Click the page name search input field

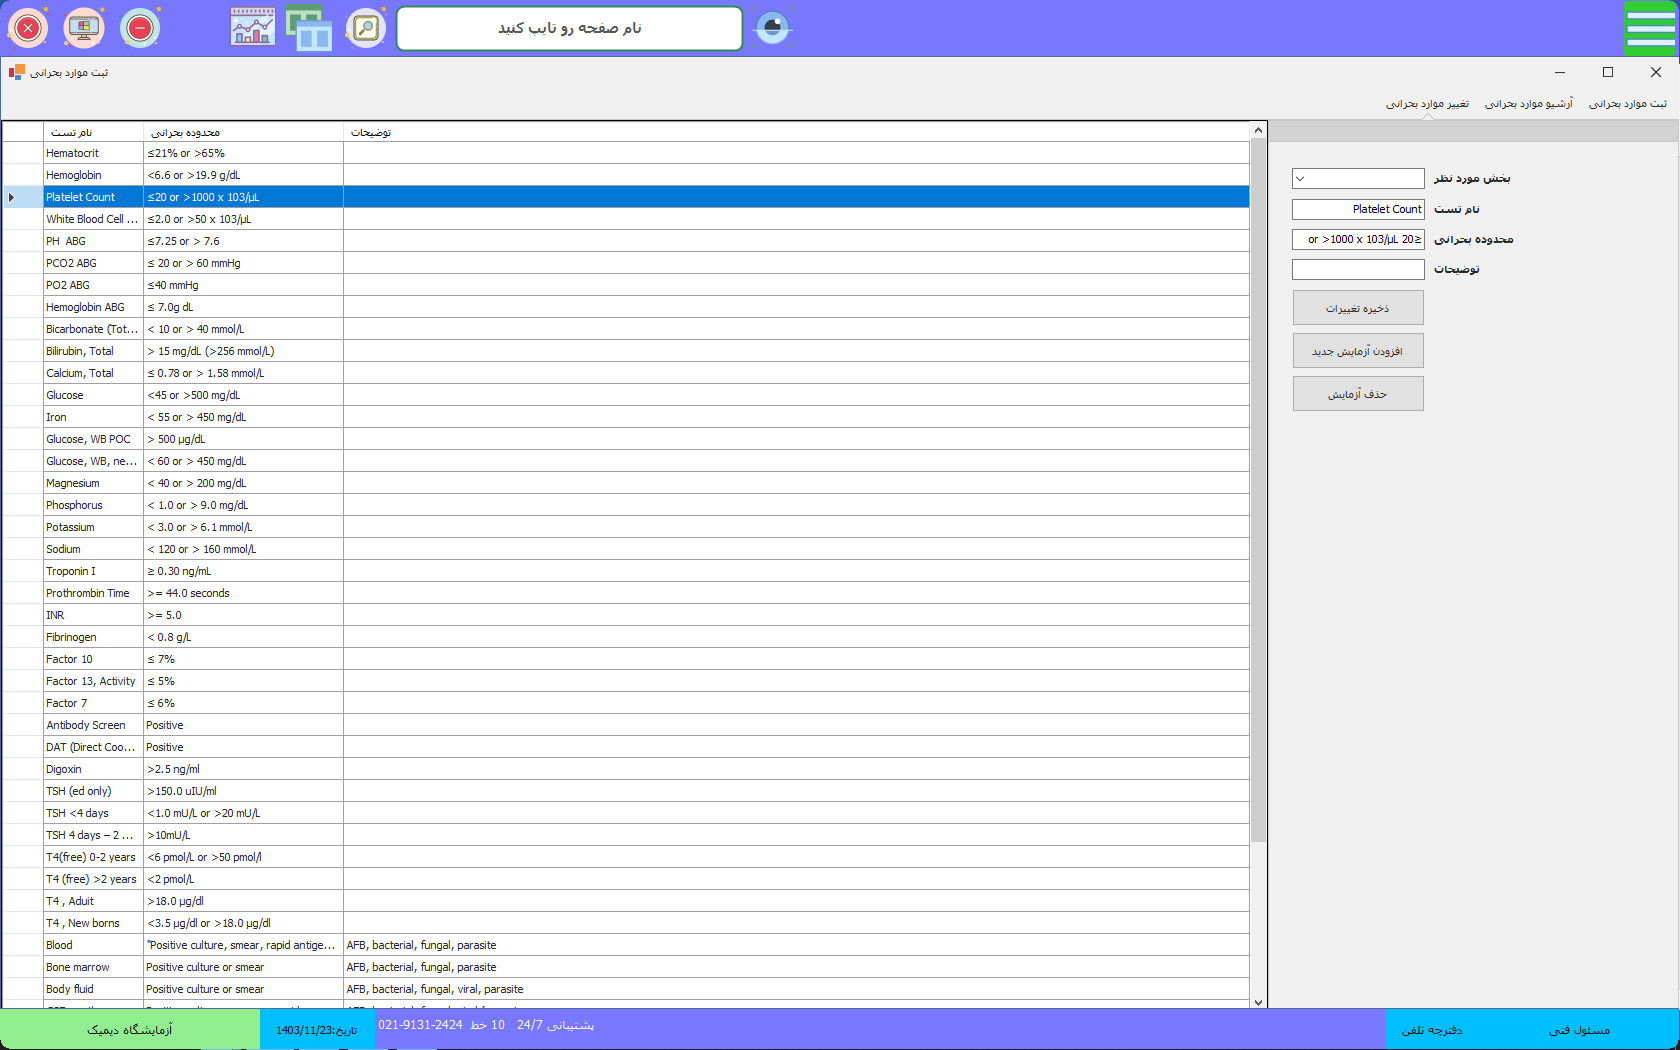[x=570, y=28]
